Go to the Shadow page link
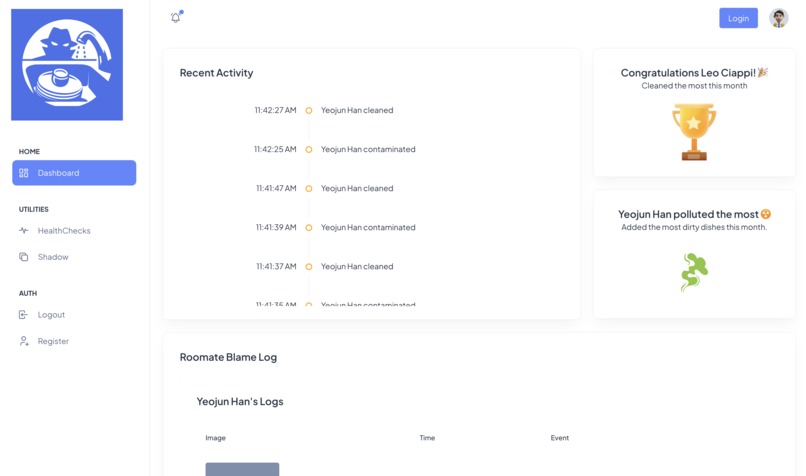Viewport: 806px width, 476px height. point(53,257)
